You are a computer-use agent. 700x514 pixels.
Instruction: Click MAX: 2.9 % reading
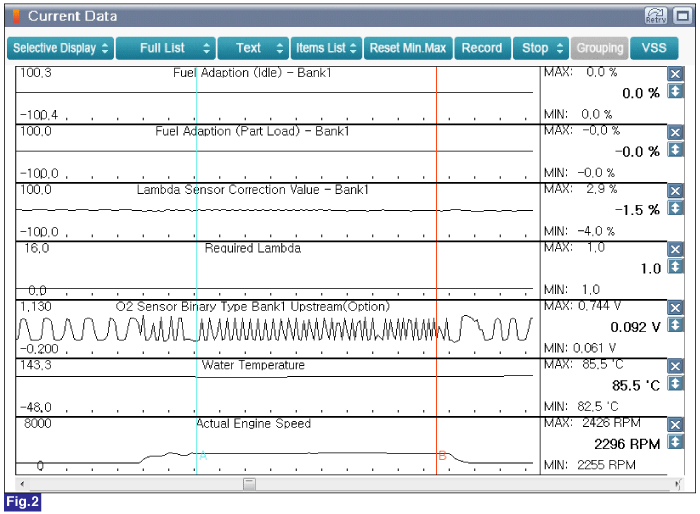pyautogui.click(x=580, y=189)
